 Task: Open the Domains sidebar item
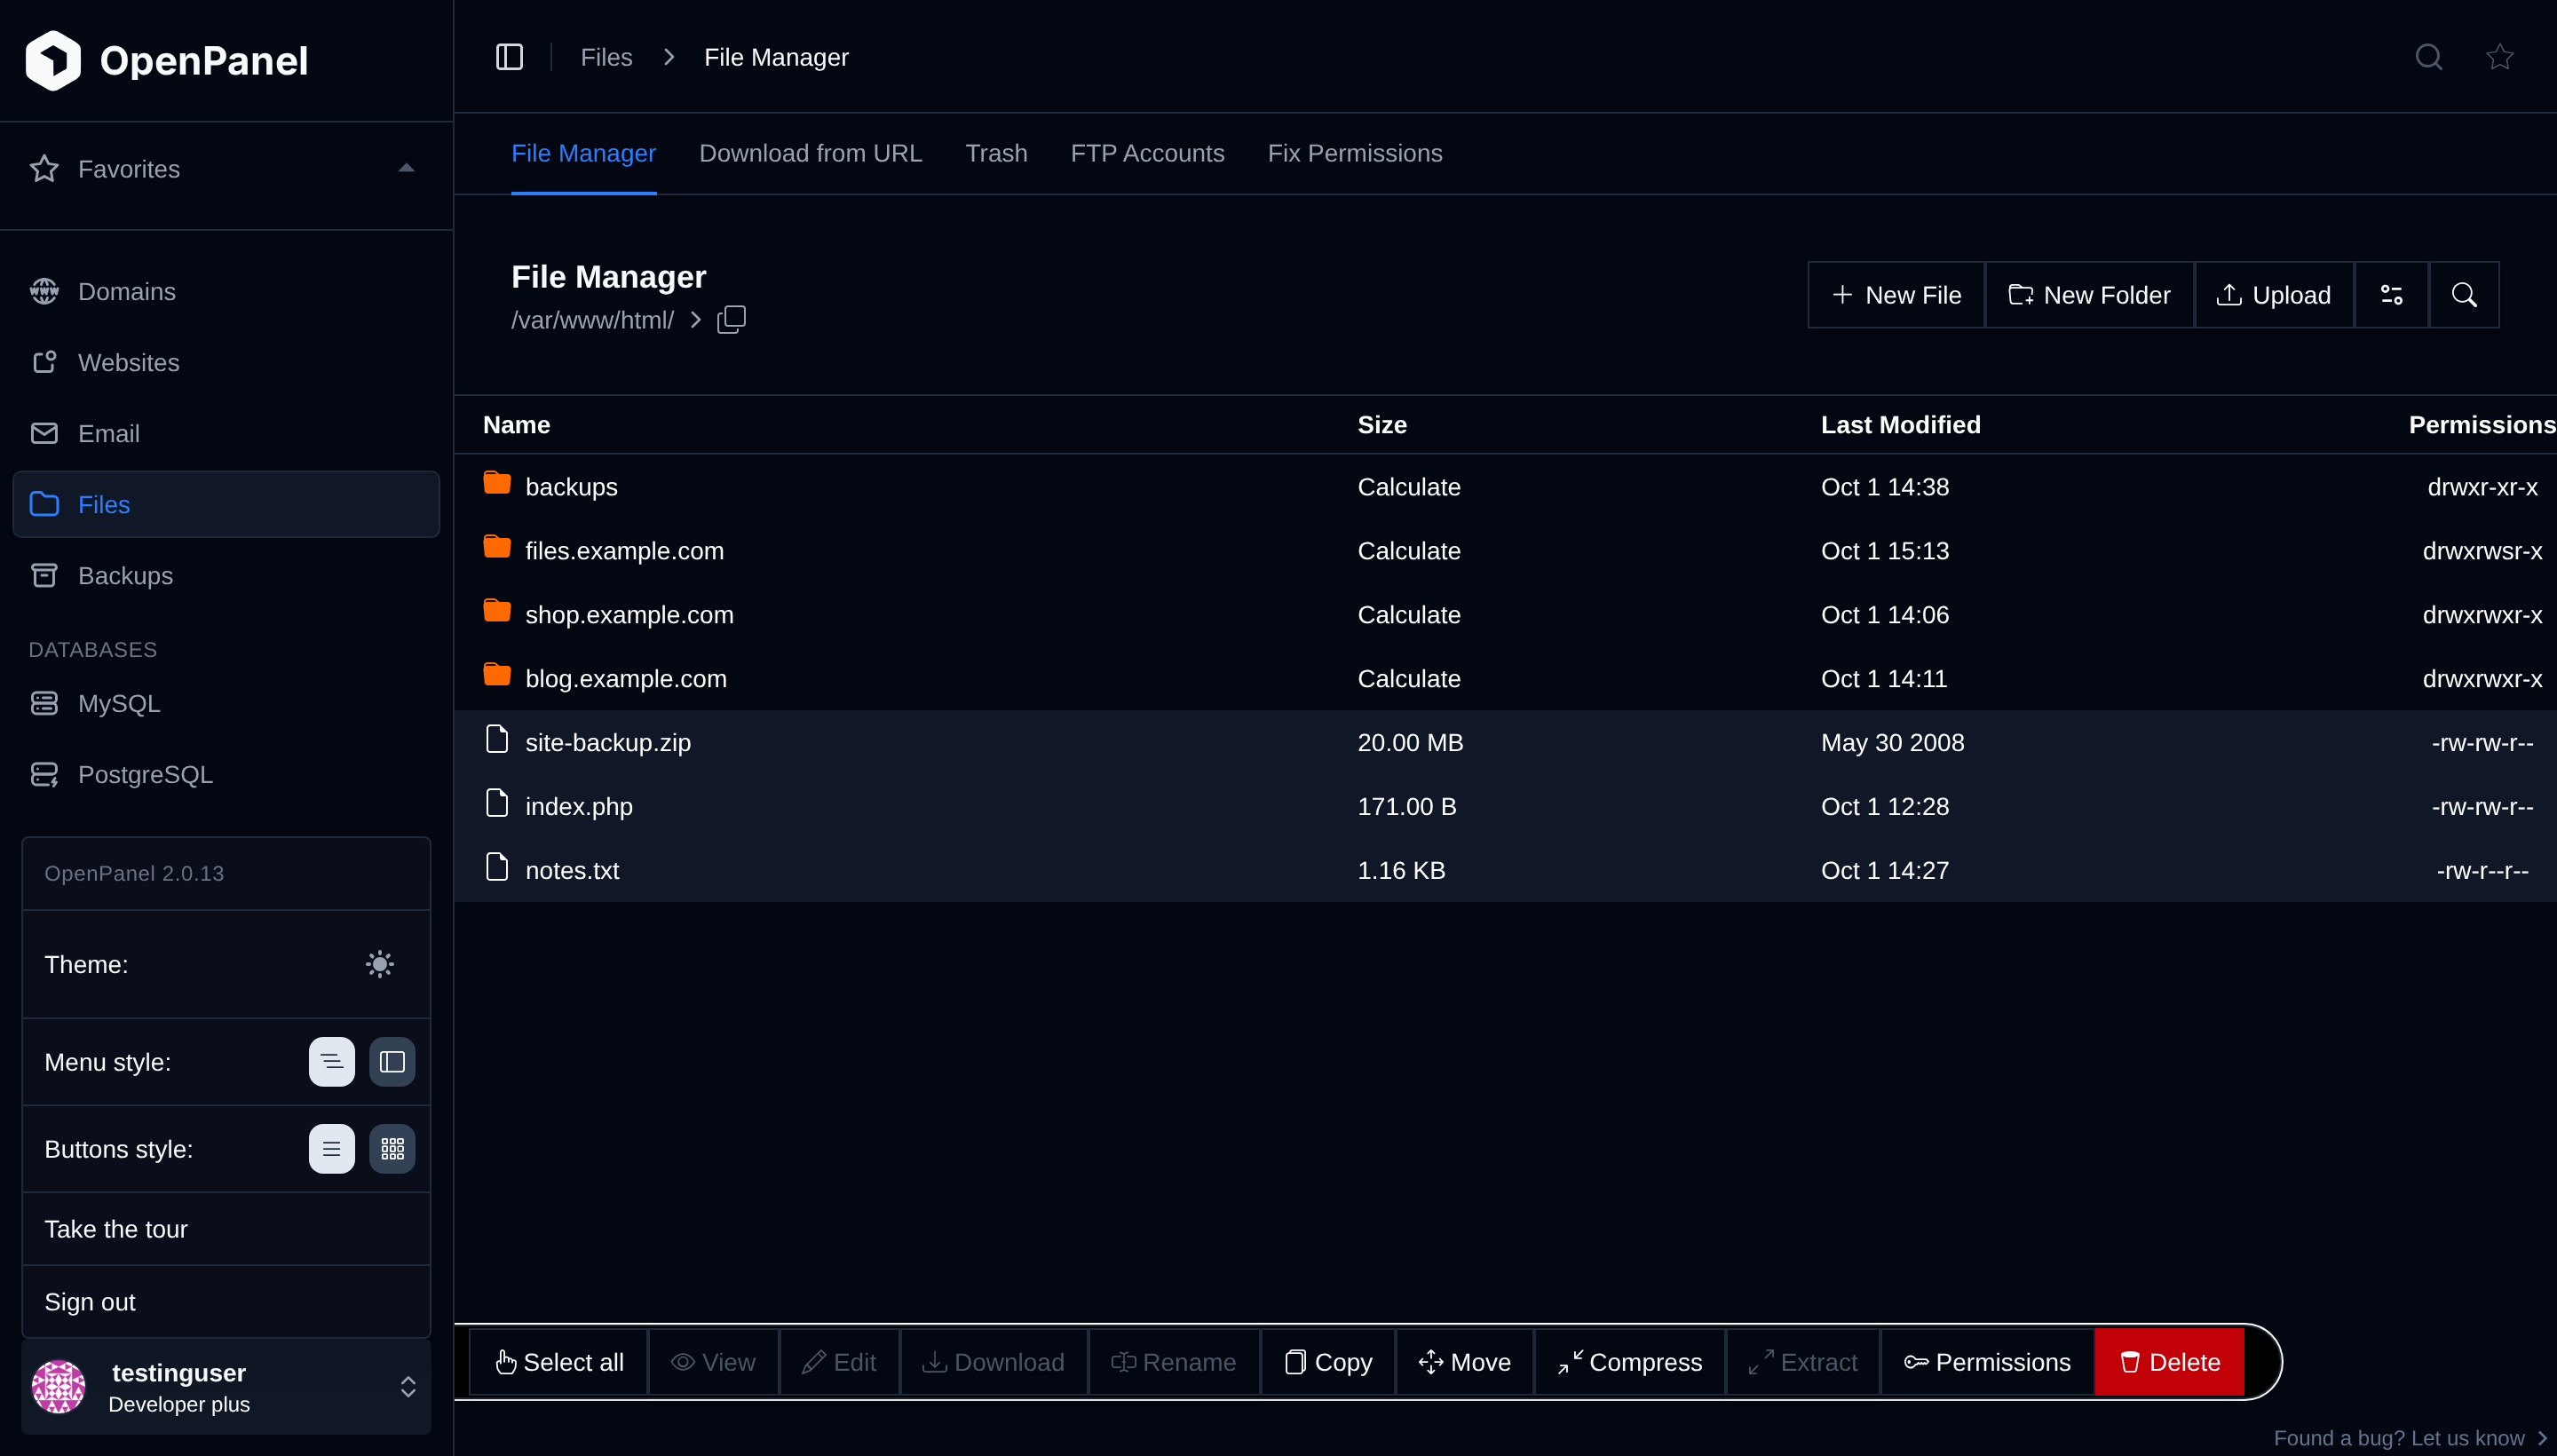point(226,291)
